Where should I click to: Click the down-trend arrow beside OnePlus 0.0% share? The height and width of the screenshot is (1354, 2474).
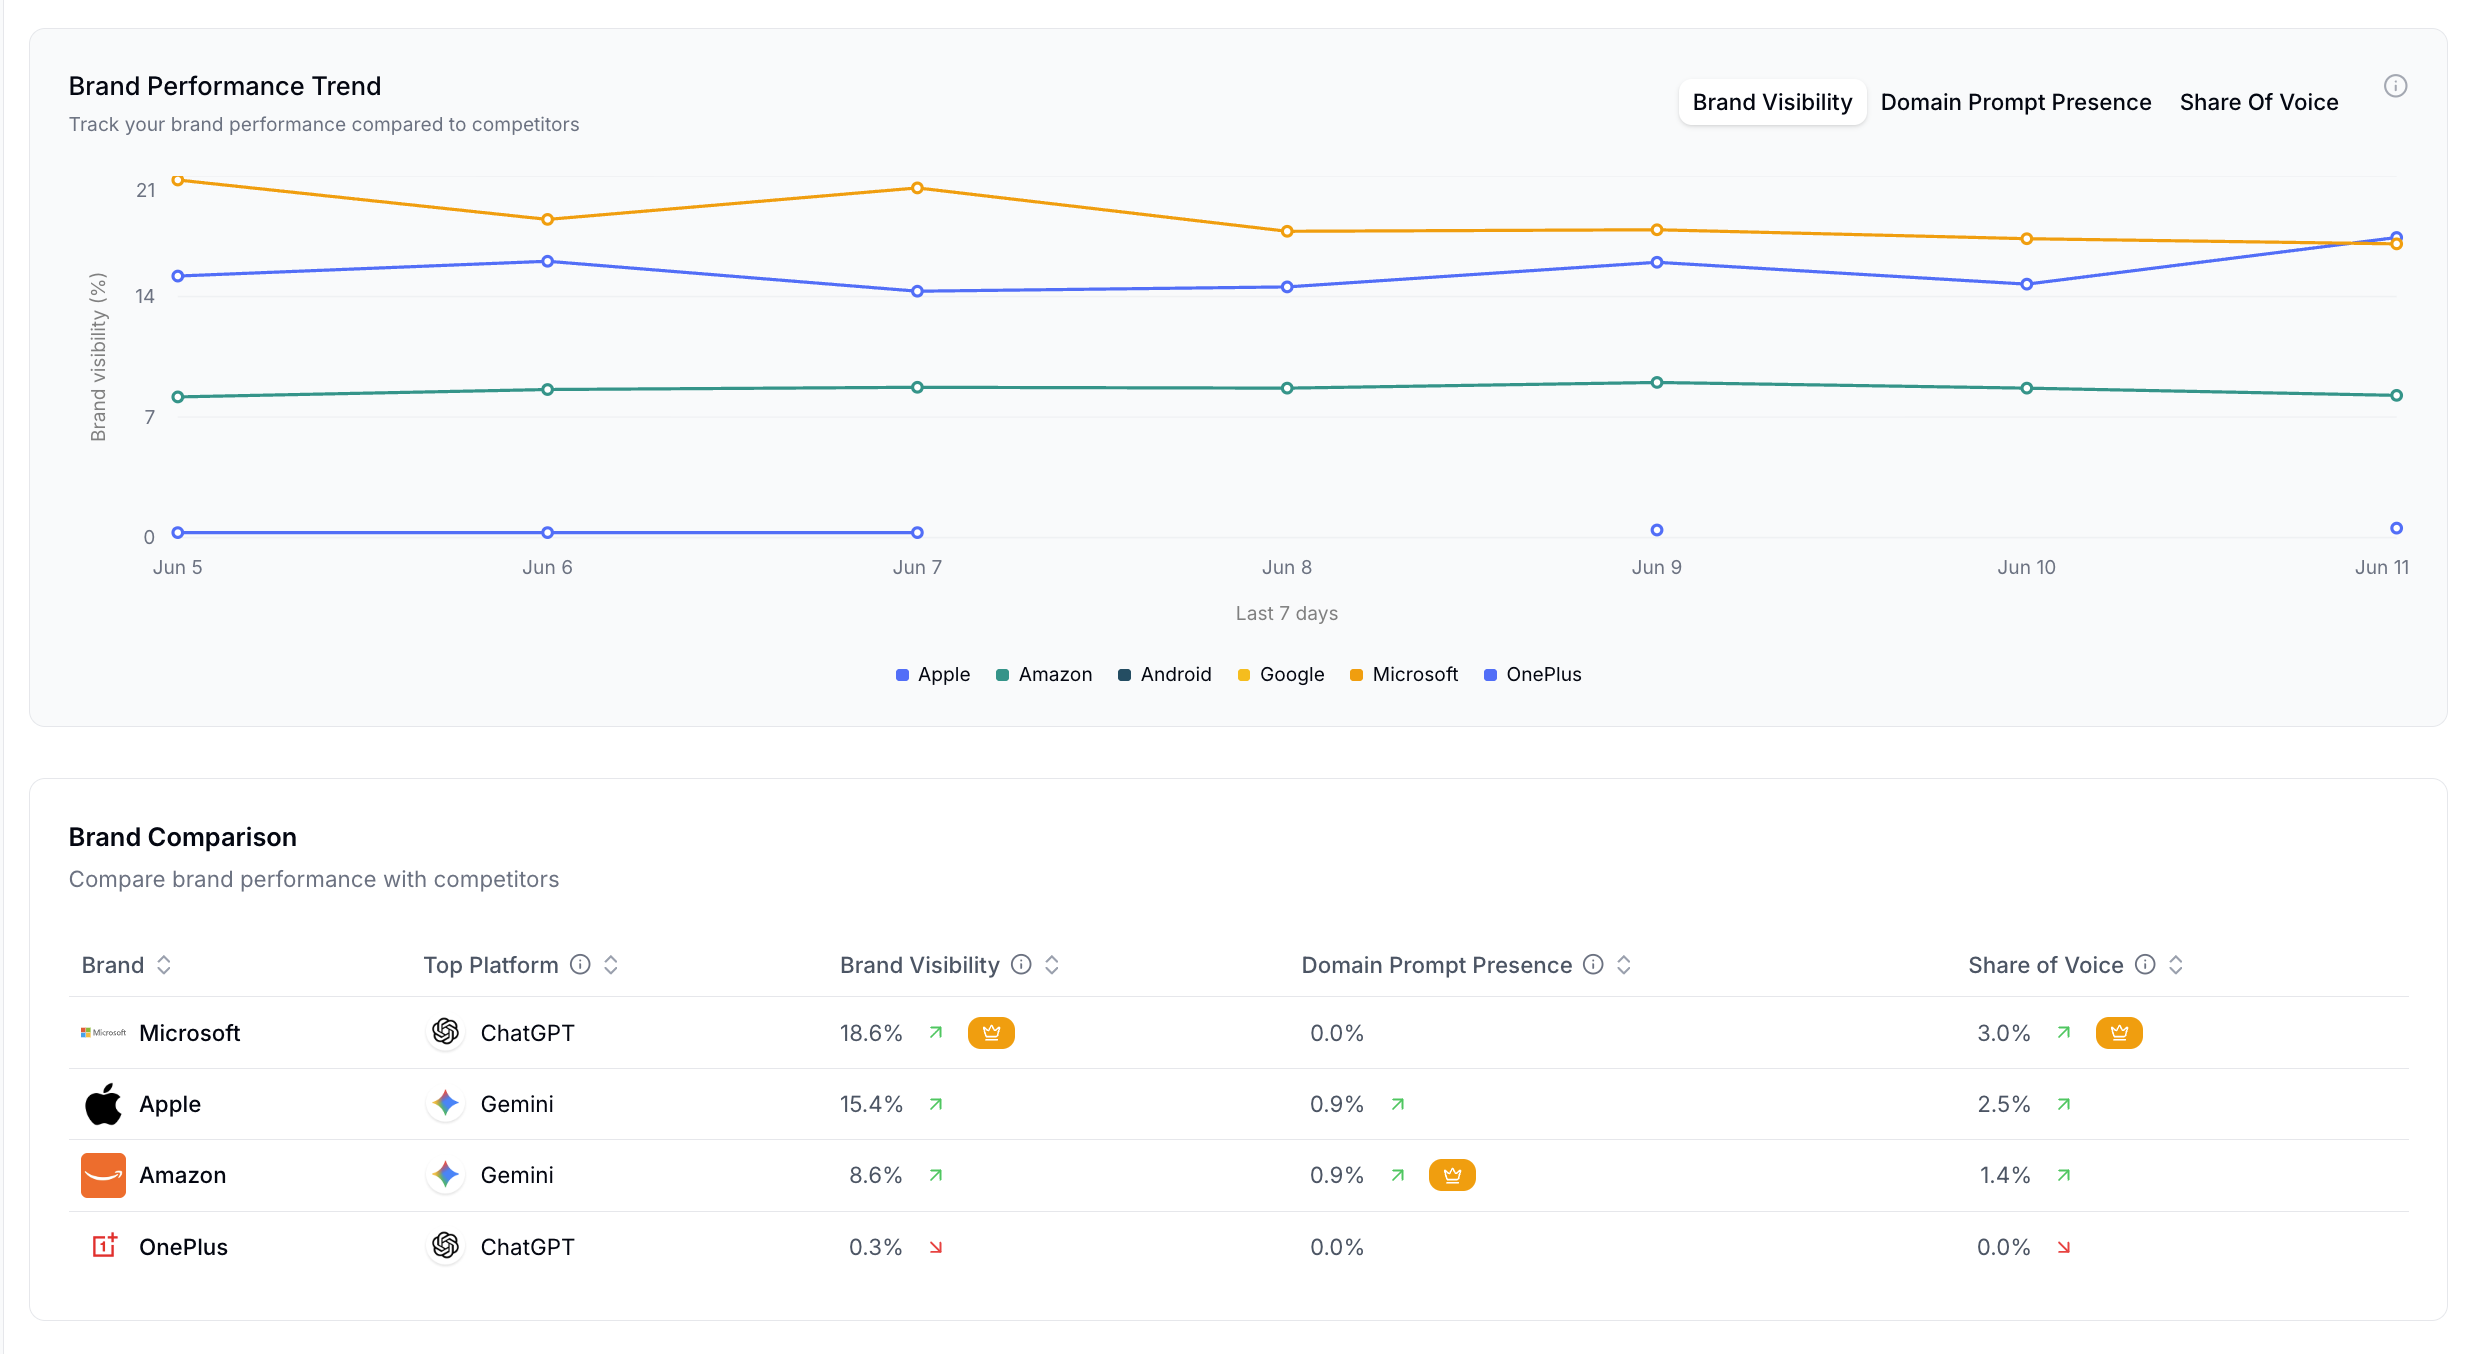2064,1247
